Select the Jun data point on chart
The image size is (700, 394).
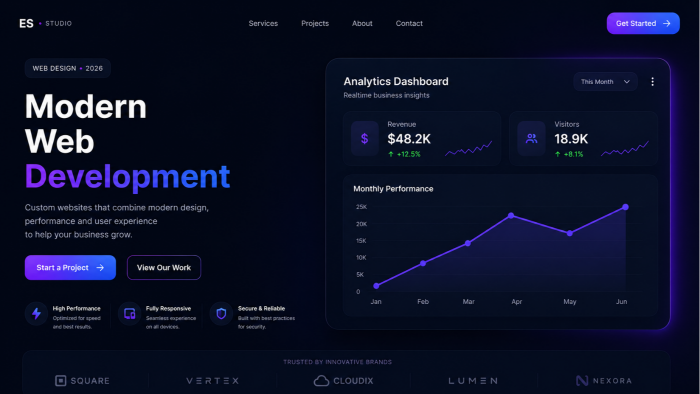[x=625, y=207]
